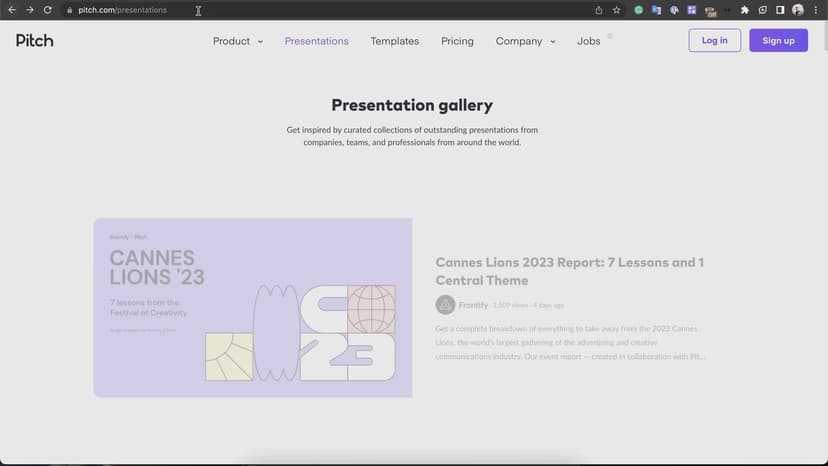Click the Sign up button
Image resolution: width=828 pixels, height=466 pixels.
pyautogui.click(x=778, y=40)
